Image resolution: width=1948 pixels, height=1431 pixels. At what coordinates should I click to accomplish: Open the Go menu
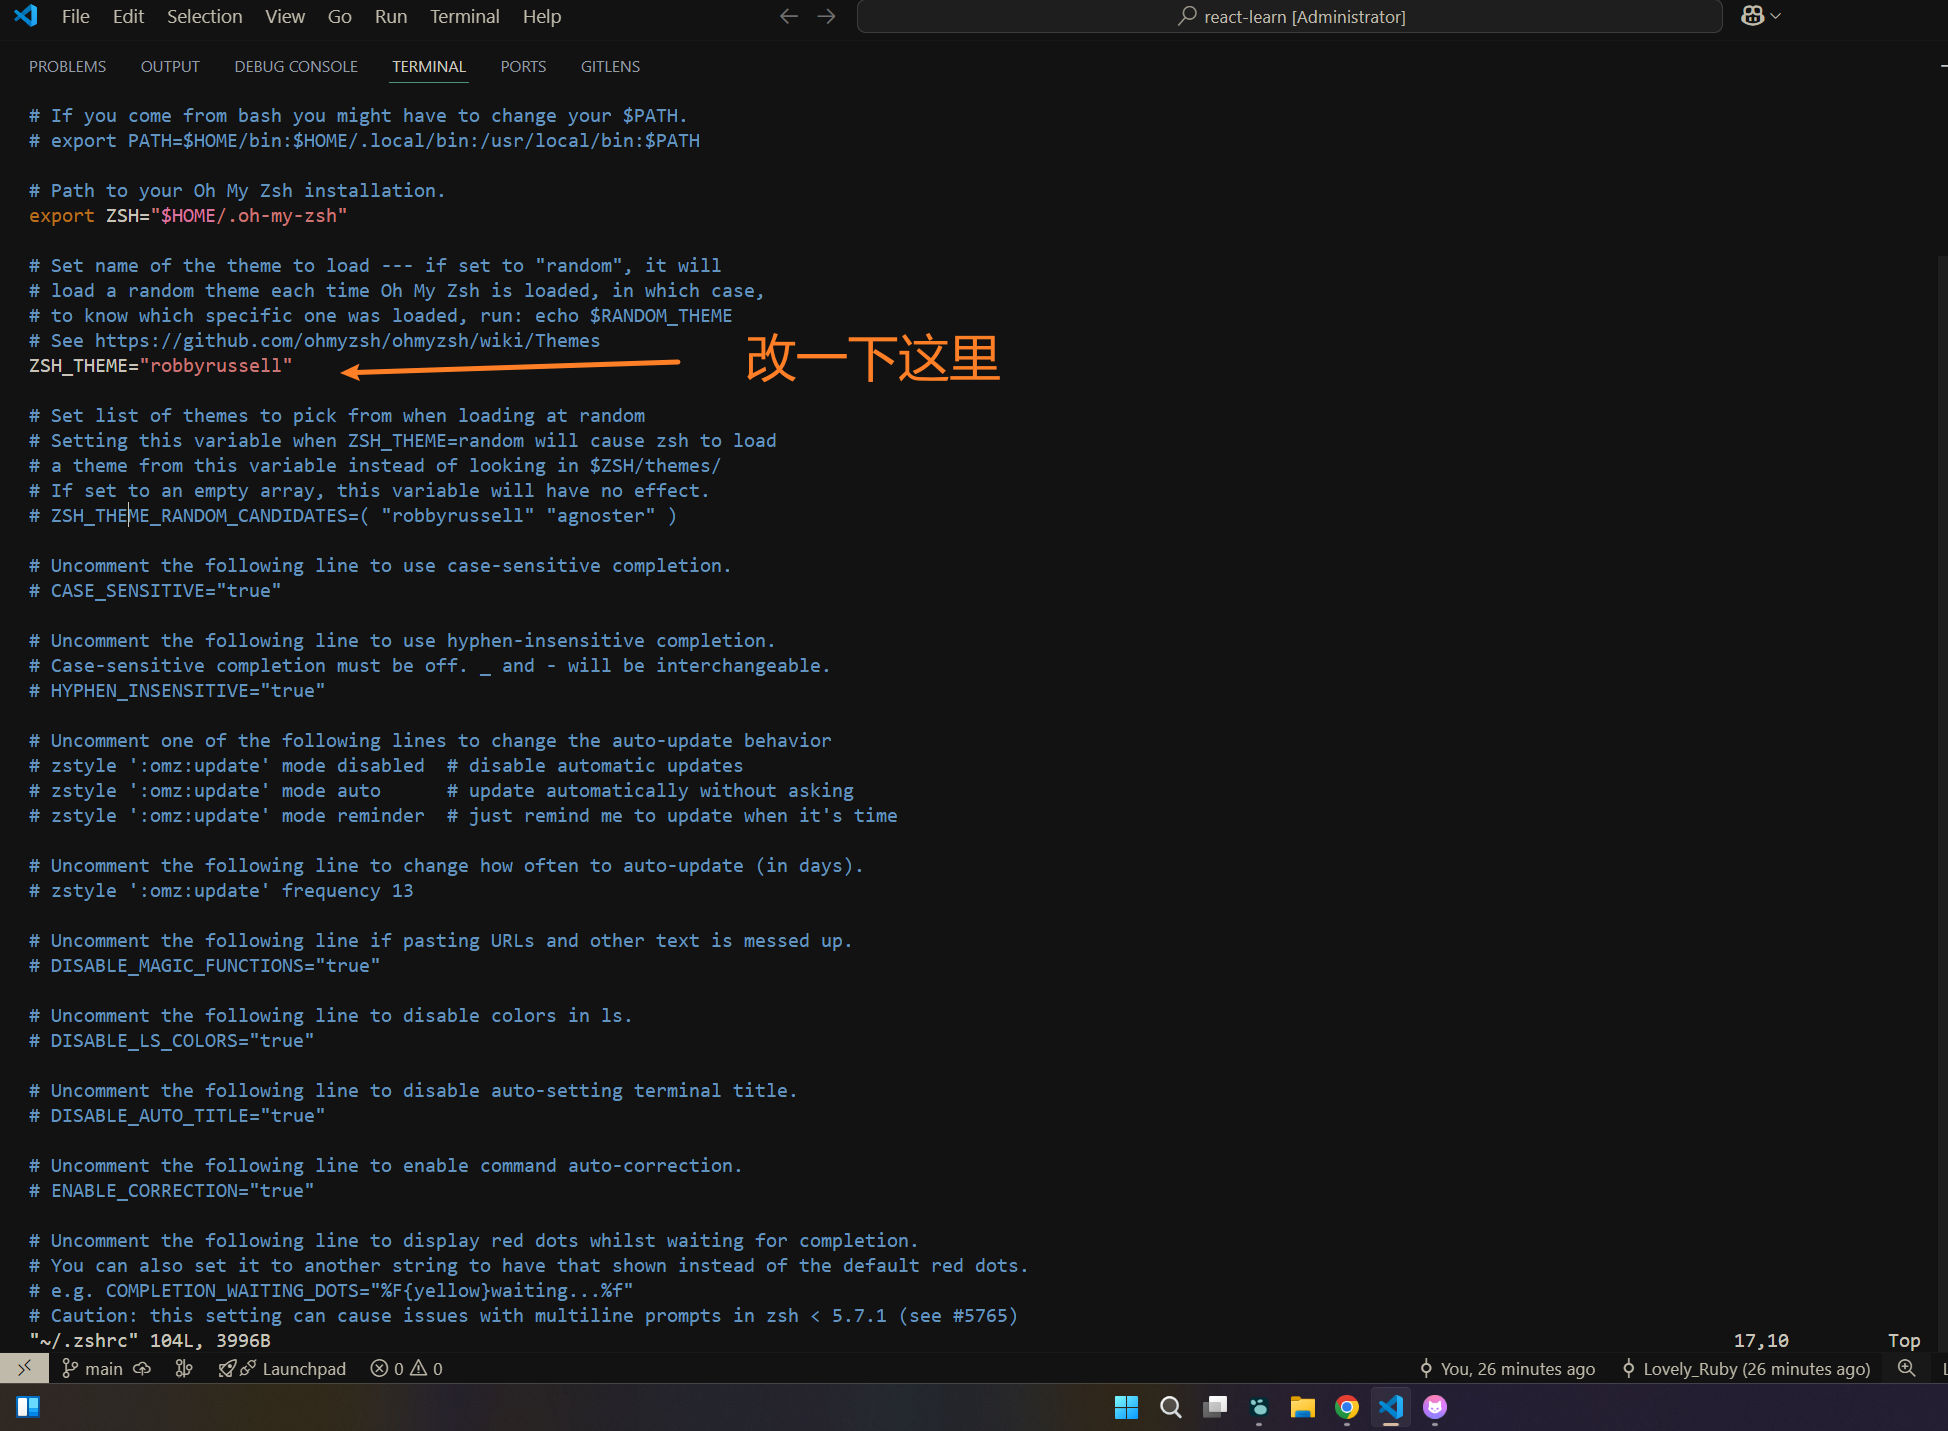pyautogui.click(x=340, y=16)
